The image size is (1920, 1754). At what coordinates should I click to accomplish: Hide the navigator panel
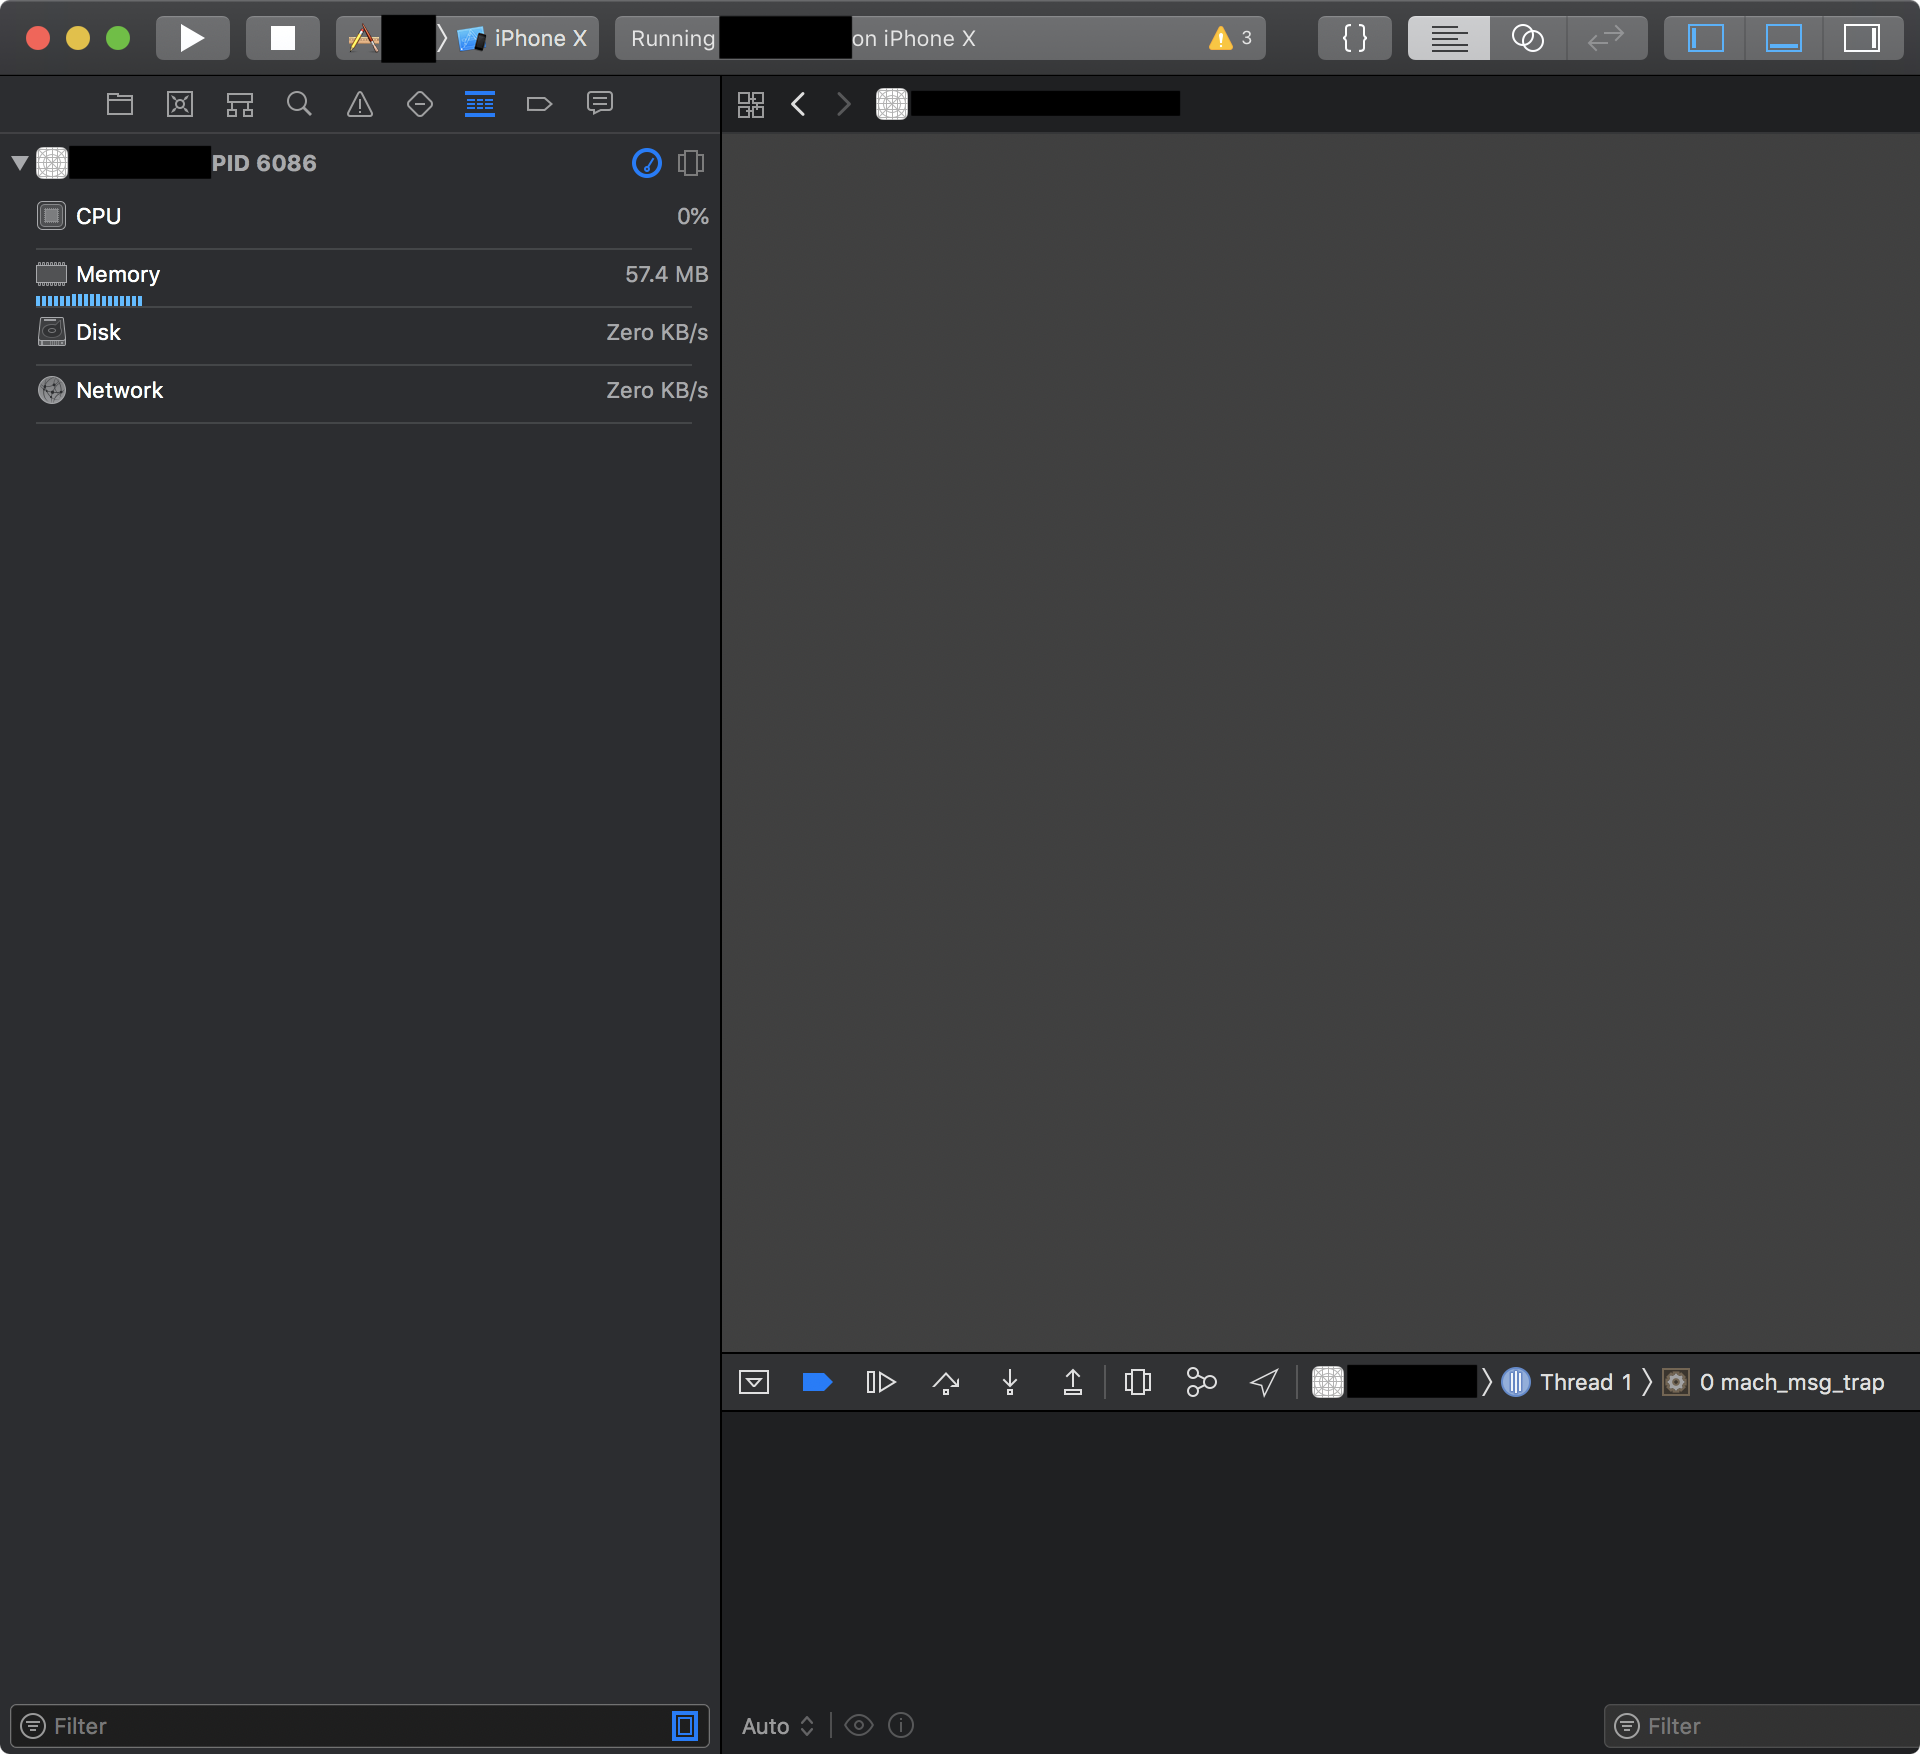[x=1705, y=38]
